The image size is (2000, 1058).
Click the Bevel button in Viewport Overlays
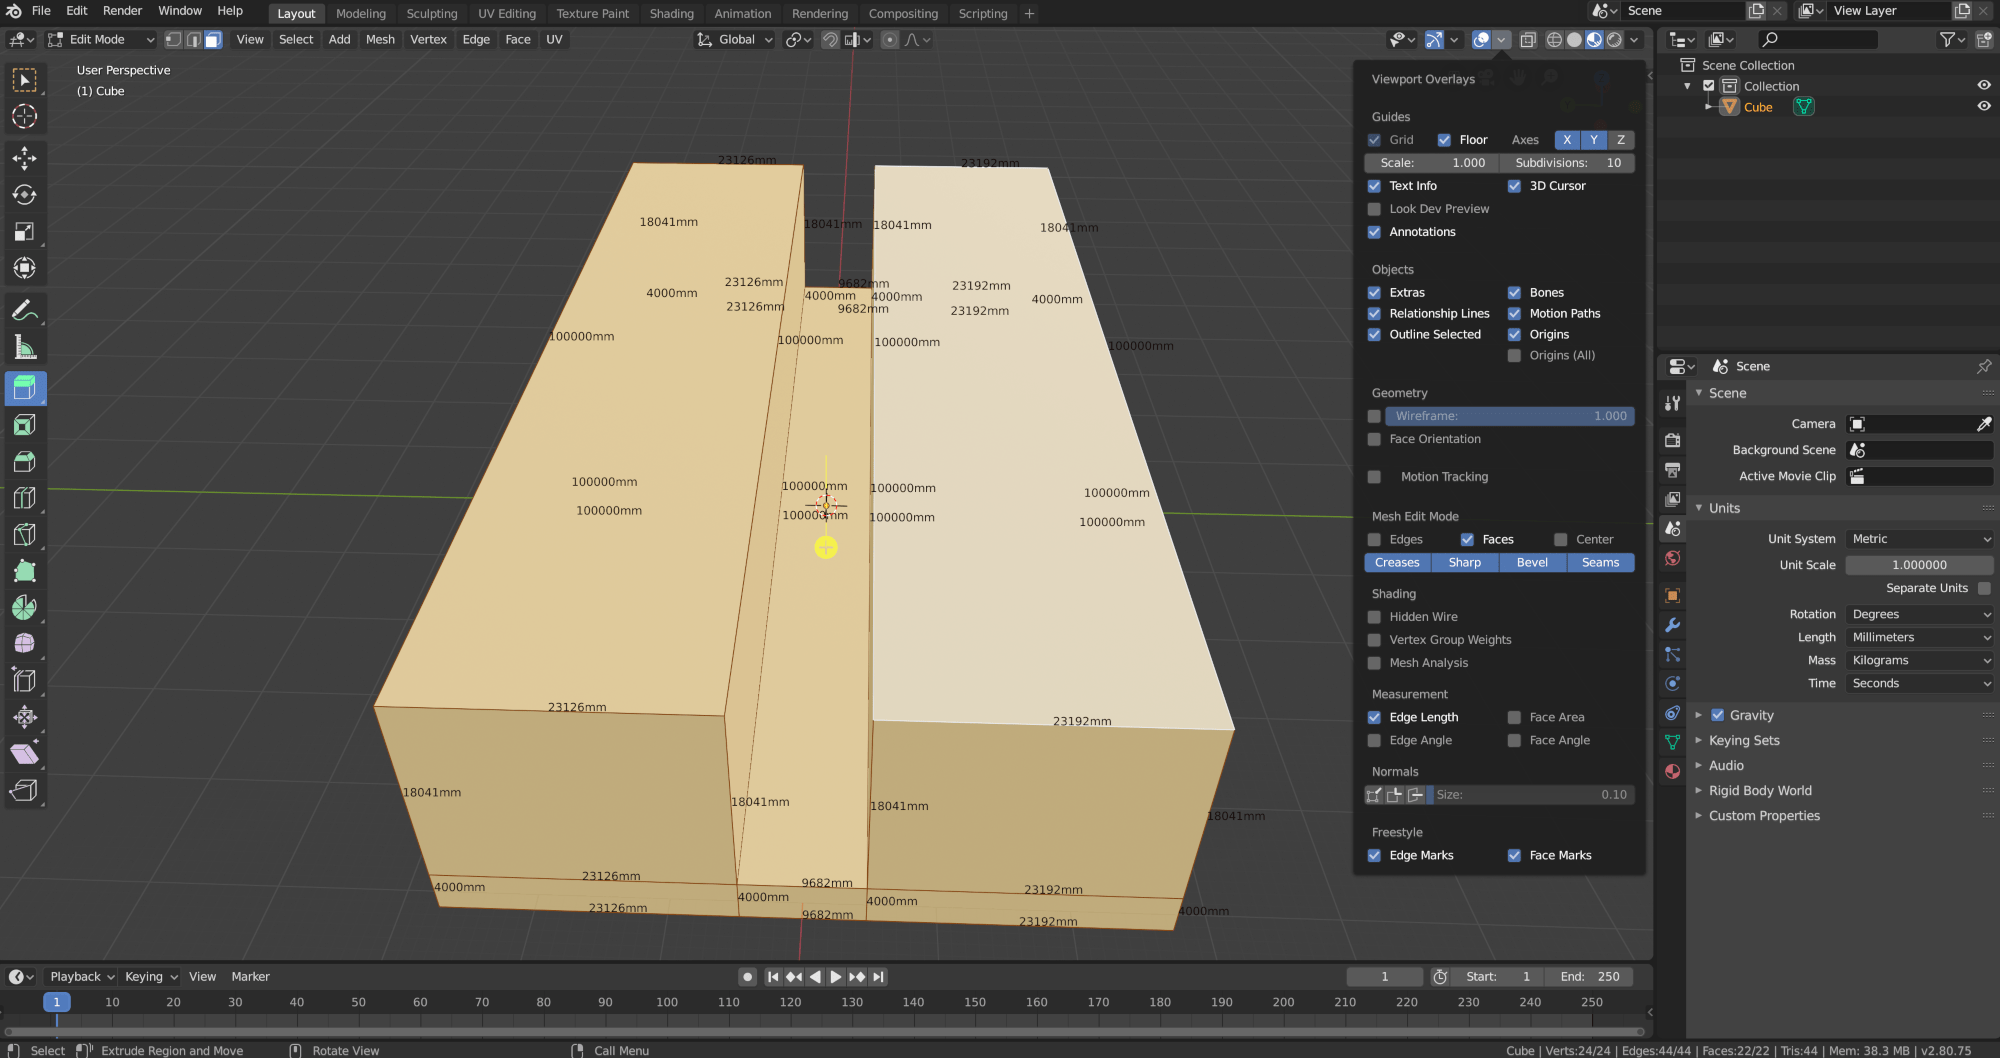1533,562
